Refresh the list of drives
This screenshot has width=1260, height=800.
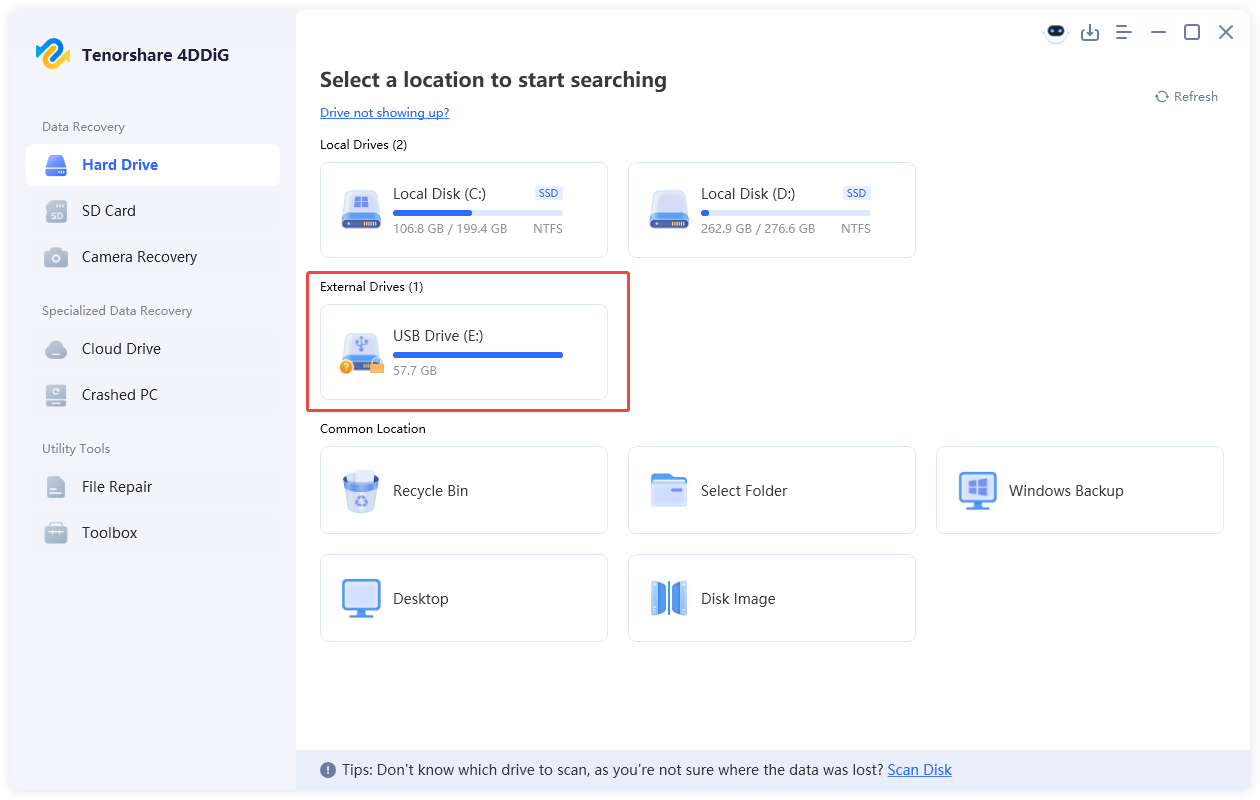click(1187, 96)
